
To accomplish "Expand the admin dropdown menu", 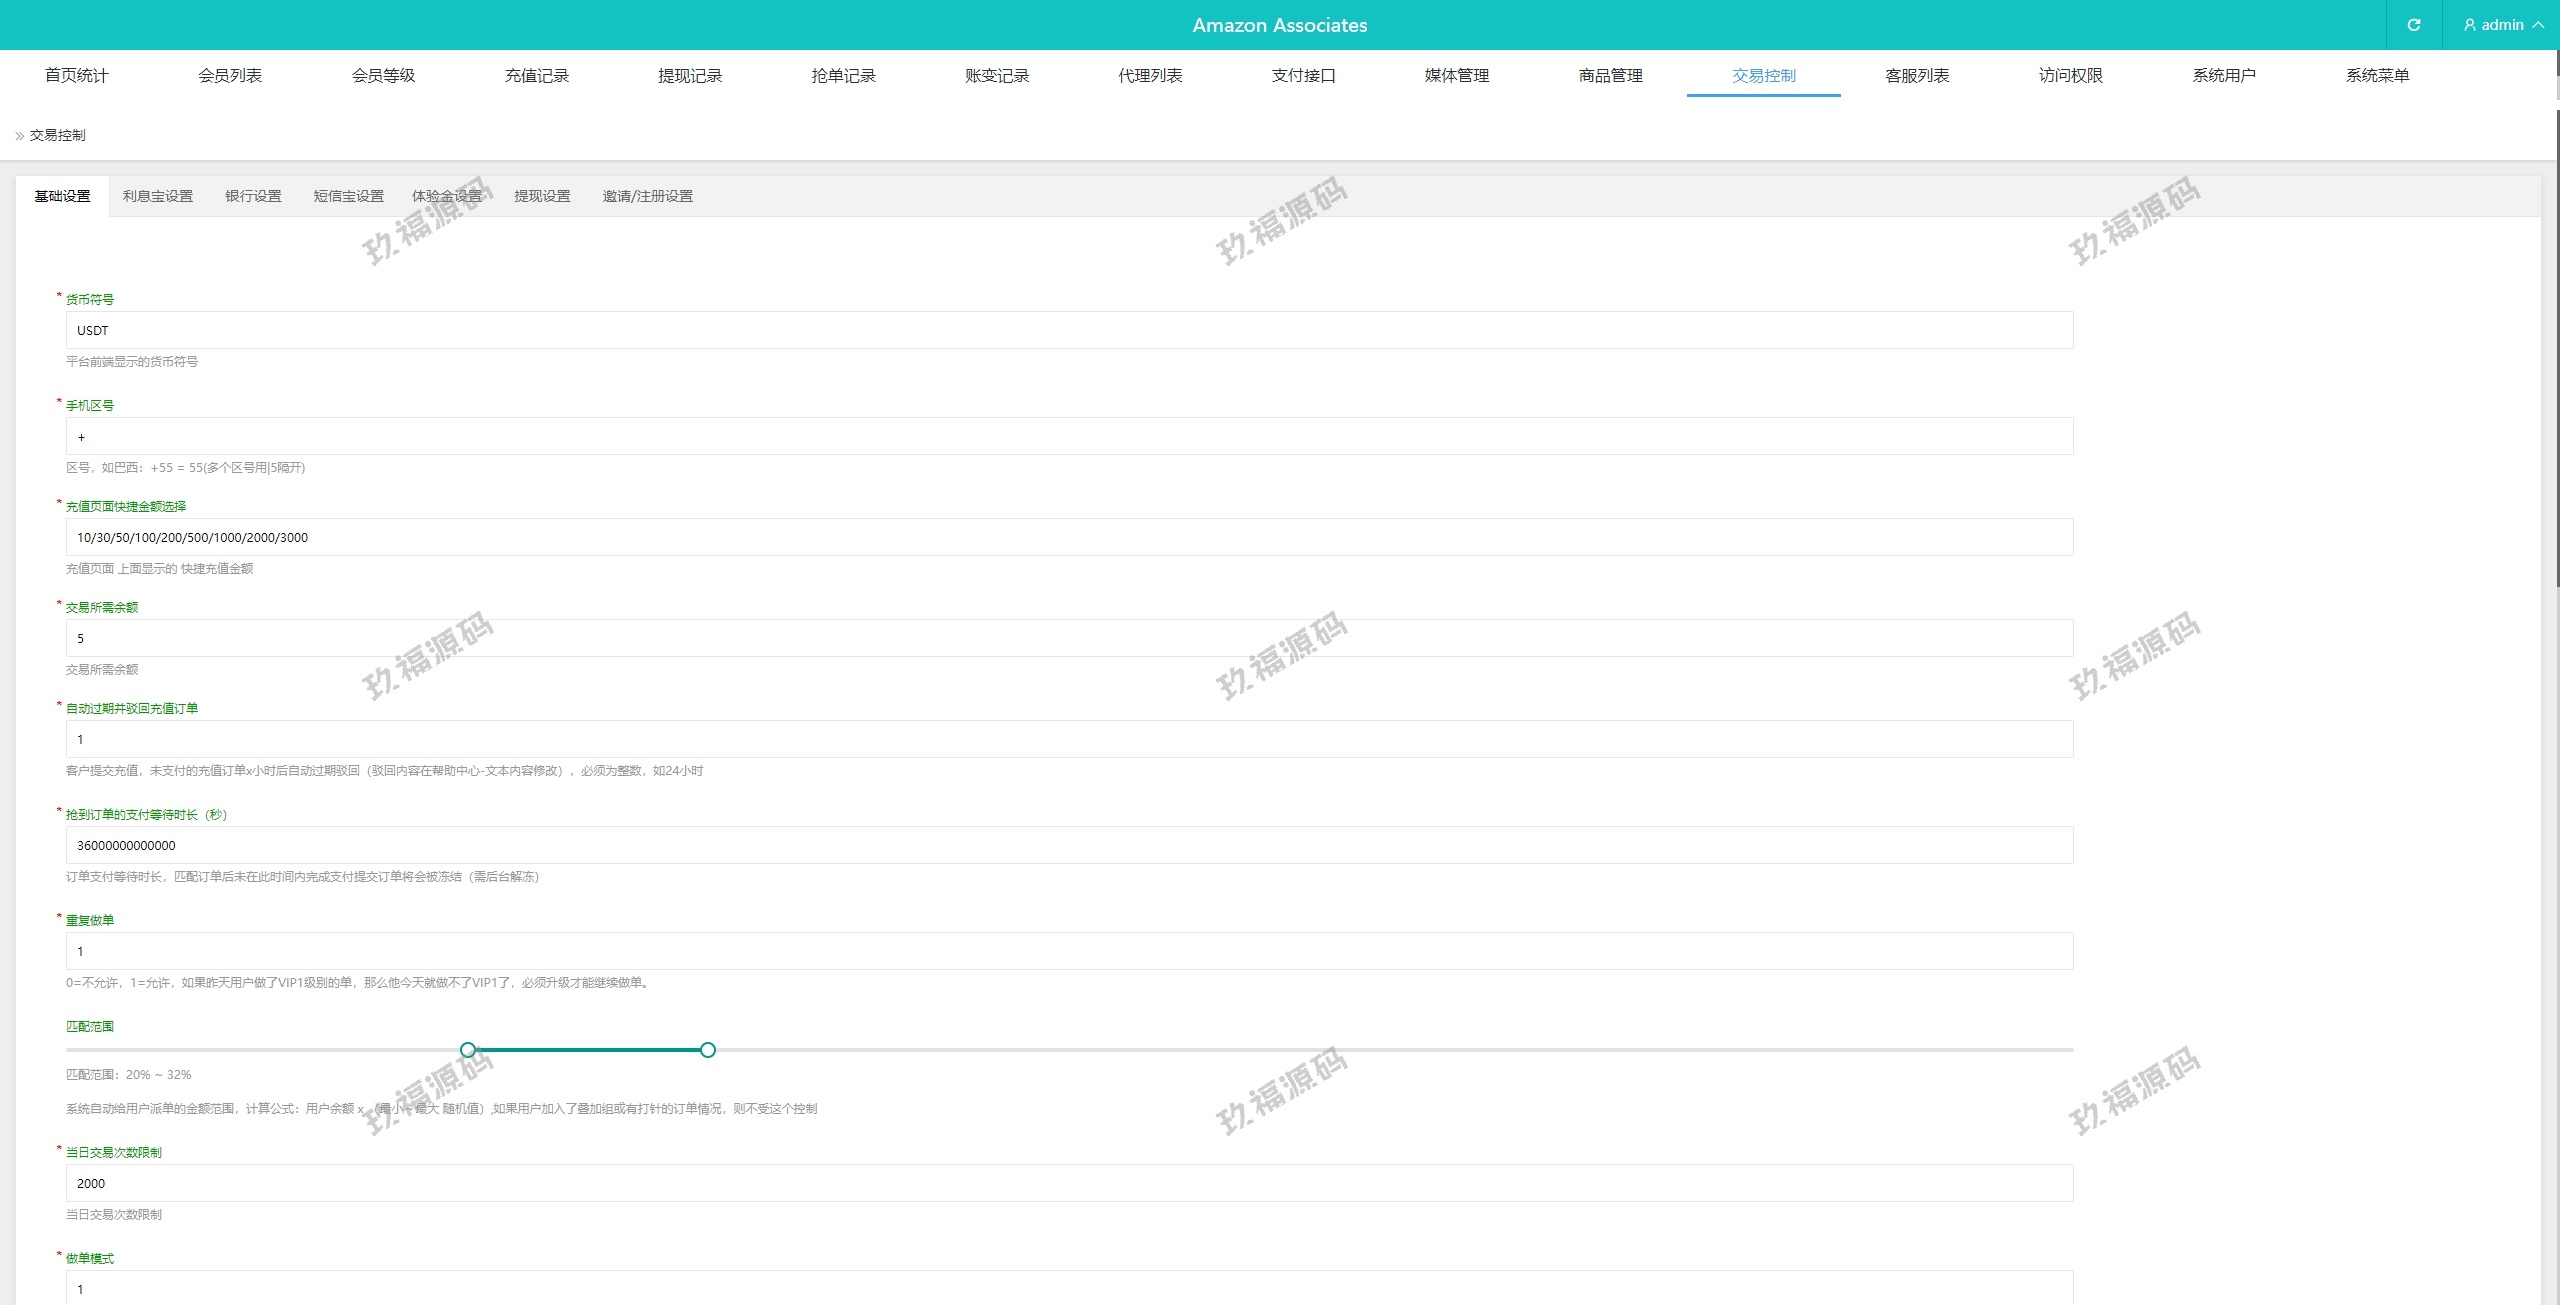I will (x=2538, y=25).
